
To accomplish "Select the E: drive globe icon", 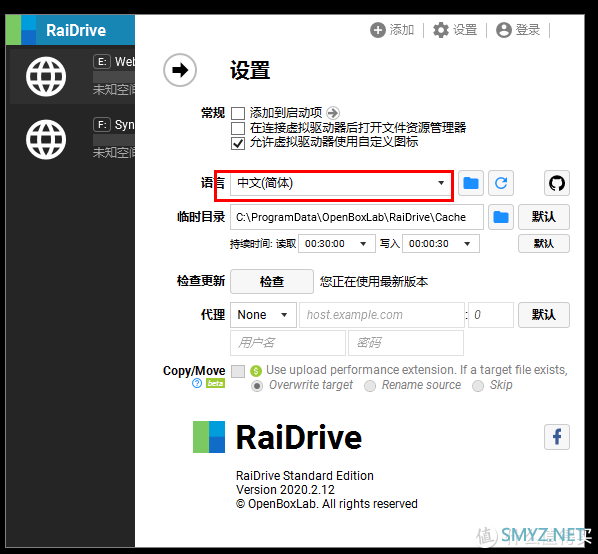I will (46, 76).
